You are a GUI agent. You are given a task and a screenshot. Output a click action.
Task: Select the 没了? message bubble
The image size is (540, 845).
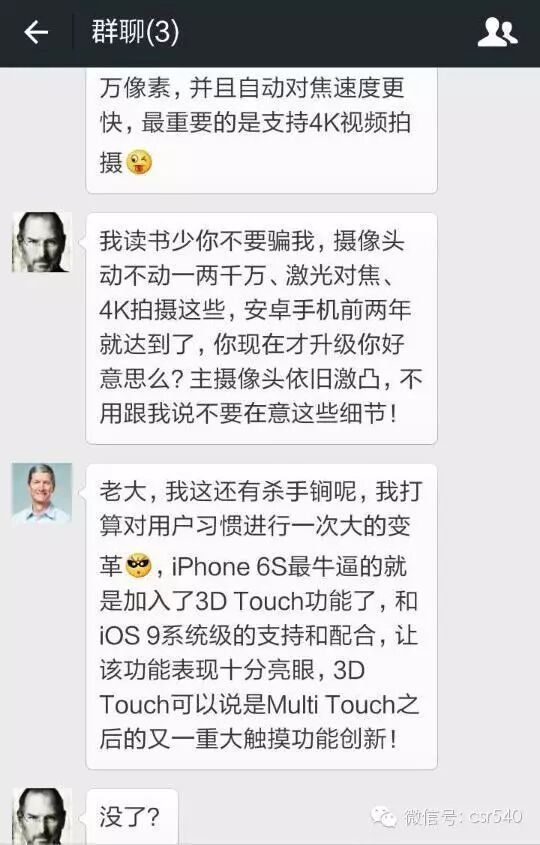pyautogui.click(x=132, y=817)
